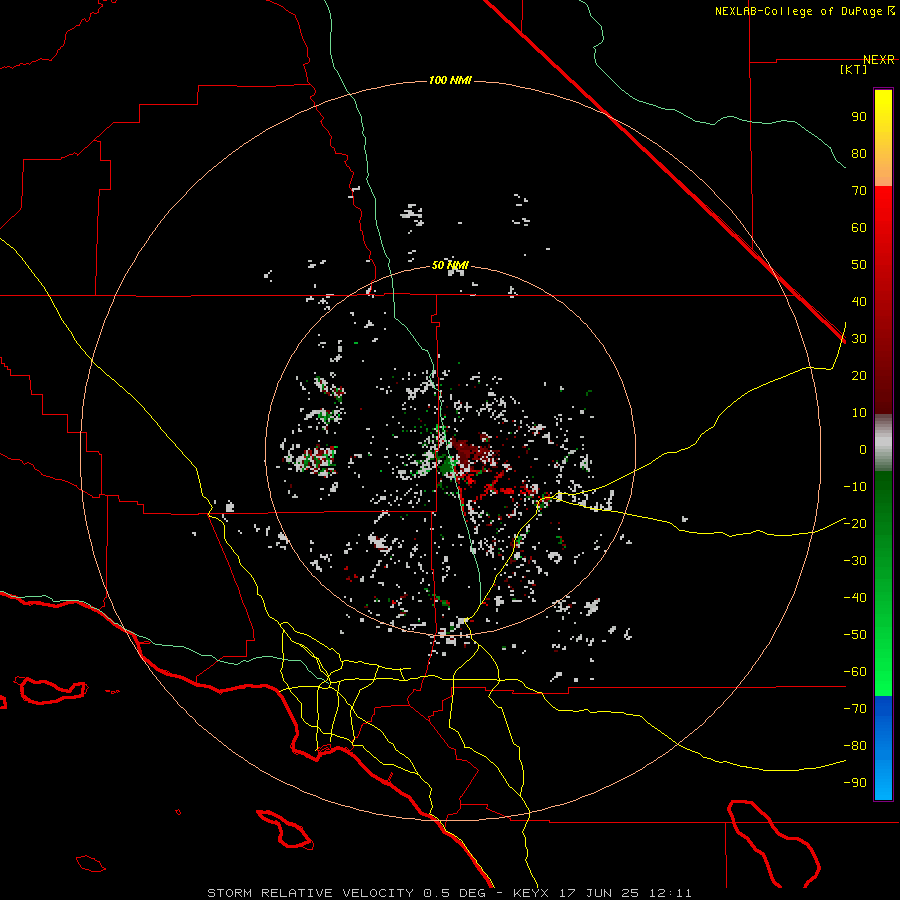Click the -70 value on velocity scale
Viewport: 900px width, 900px height.
coord(855,709)
